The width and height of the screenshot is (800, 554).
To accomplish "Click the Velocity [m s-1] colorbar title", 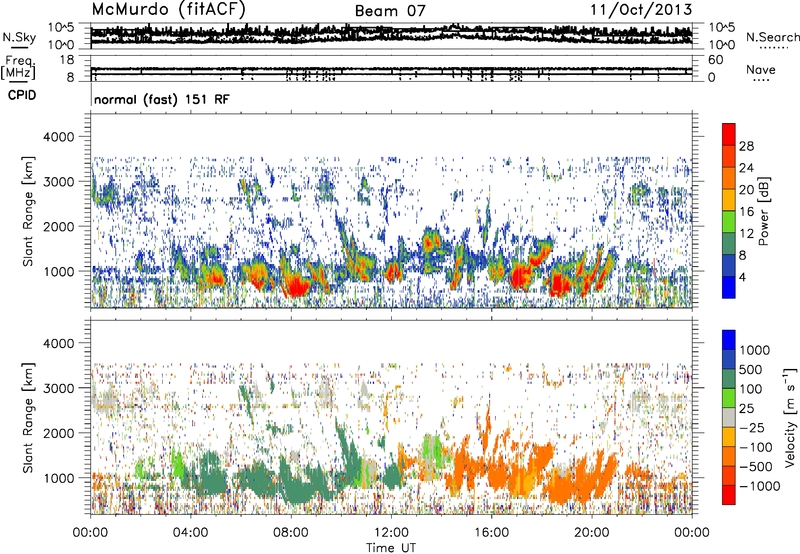I will point(790,417).
